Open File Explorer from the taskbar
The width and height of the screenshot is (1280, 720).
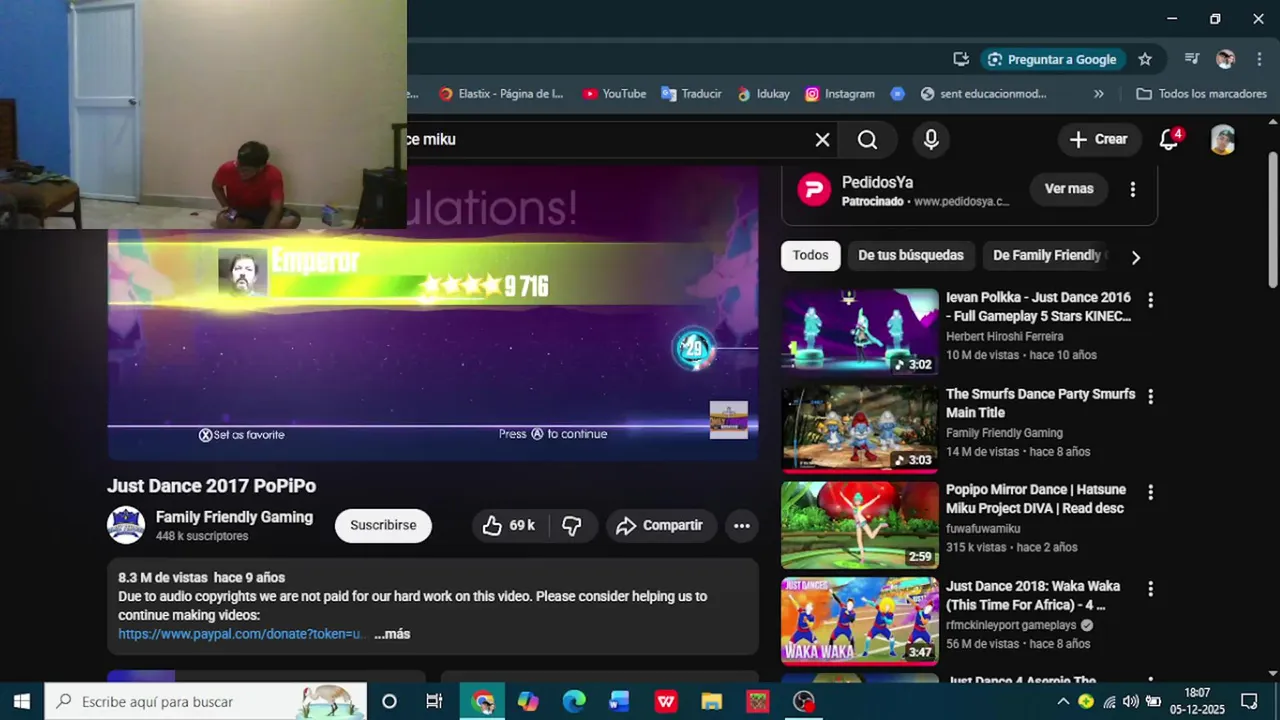click(711, 702)
